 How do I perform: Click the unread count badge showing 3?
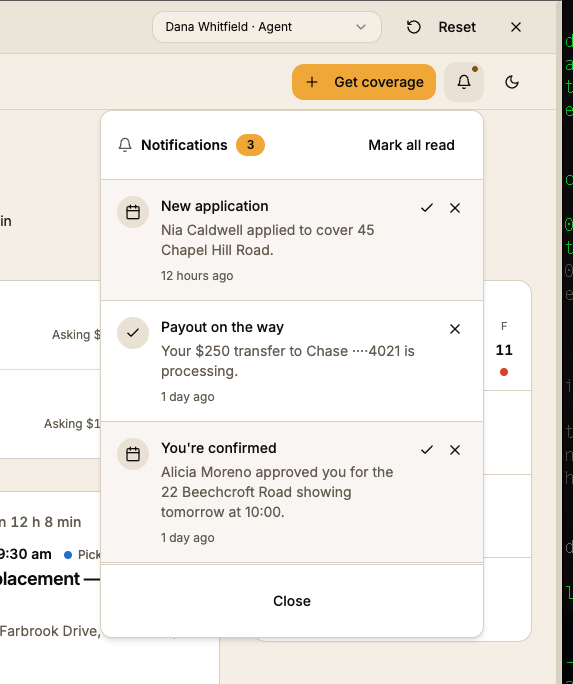click(250, 145)
